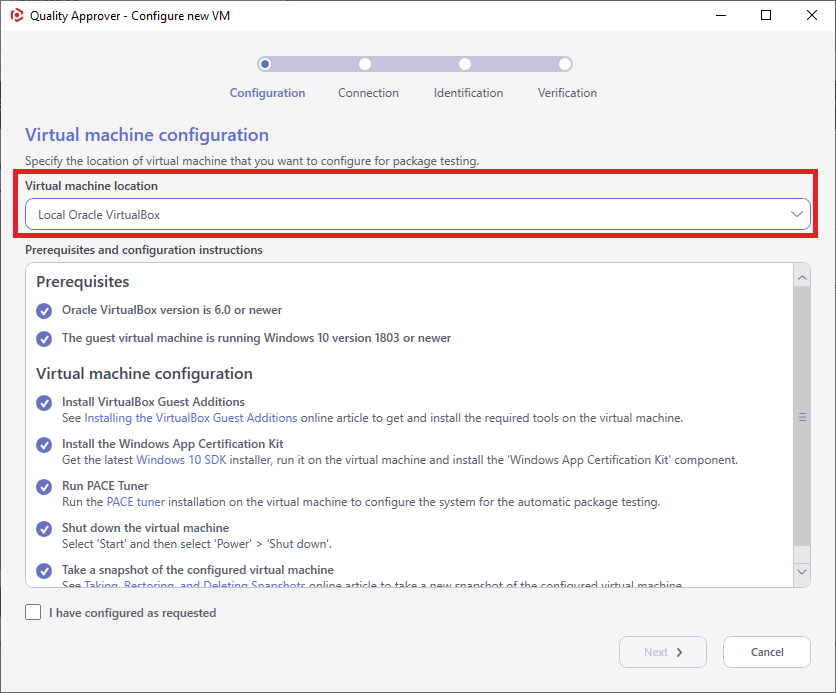Click the Cancel button
Screen dimensions: 836x693
767,652
